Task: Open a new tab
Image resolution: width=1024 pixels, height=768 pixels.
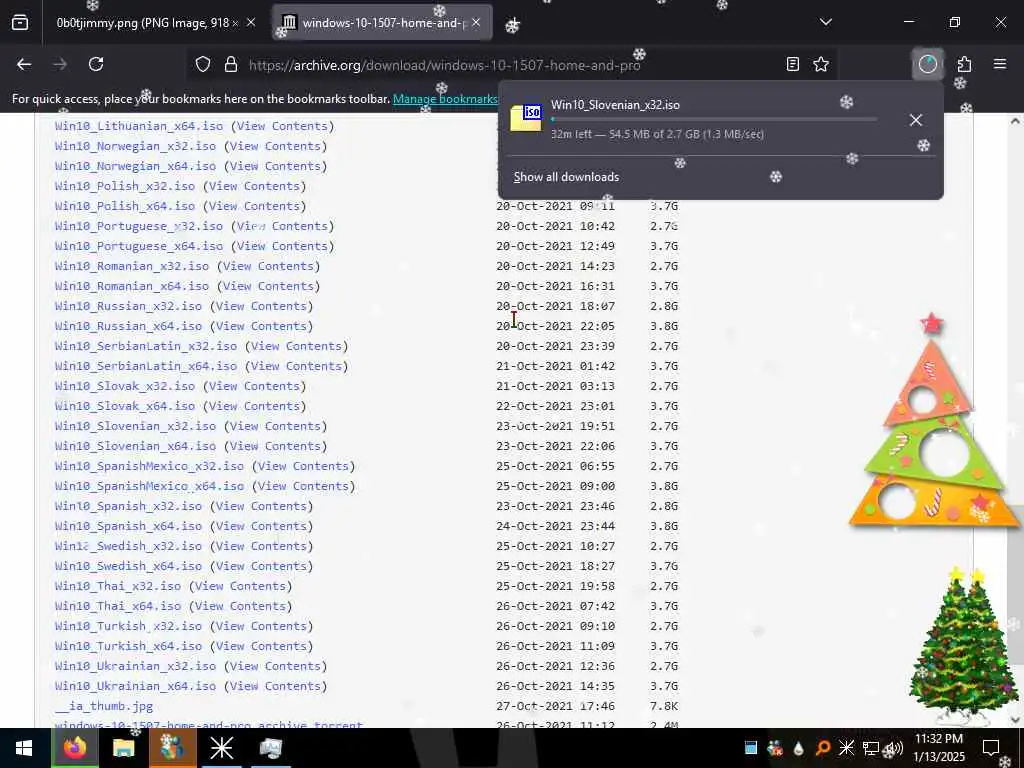Action: point(512,25)
